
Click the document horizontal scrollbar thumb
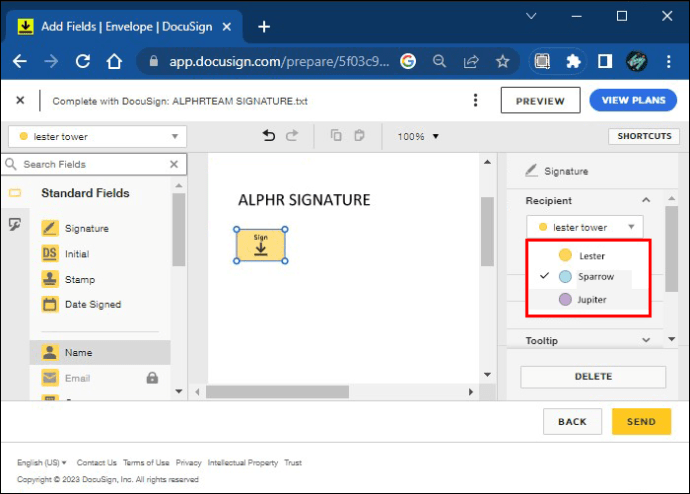pos(277,392)
